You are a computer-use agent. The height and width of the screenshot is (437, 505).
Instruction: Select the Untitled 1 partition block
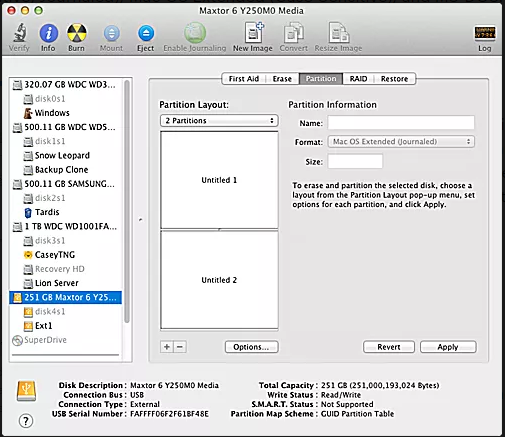pyautogui.click(x=219, y=180)
